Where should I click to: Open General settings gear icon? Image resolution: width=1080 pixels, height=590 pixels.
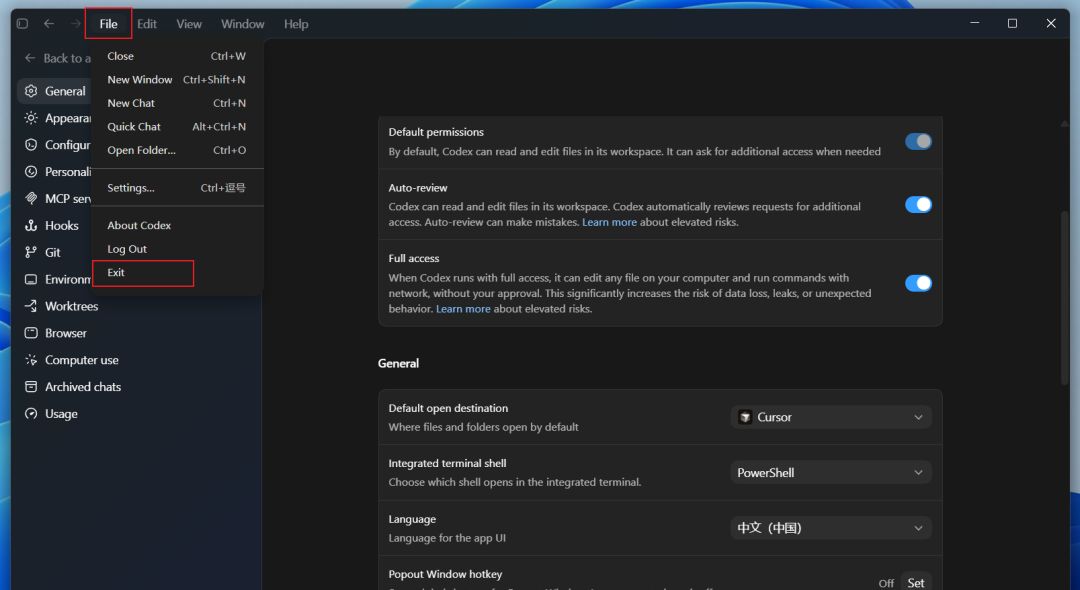click(31, 91)
